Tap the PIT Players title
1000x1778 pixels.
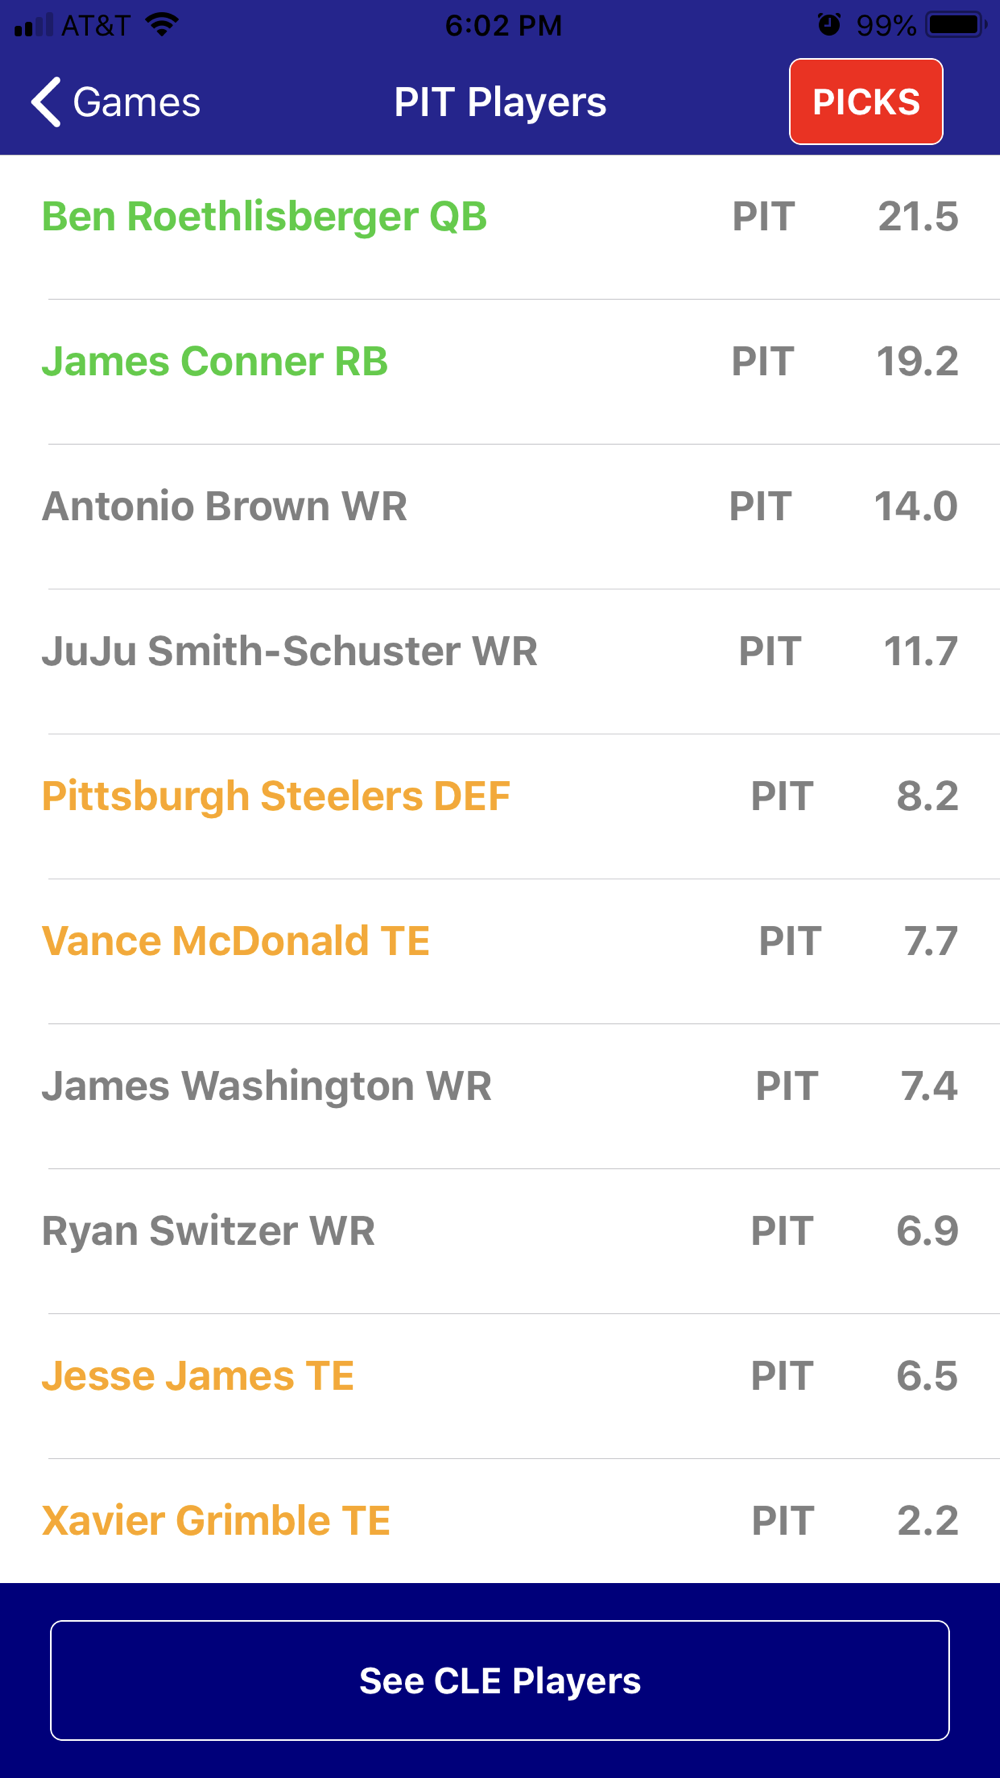coord(500,102)
